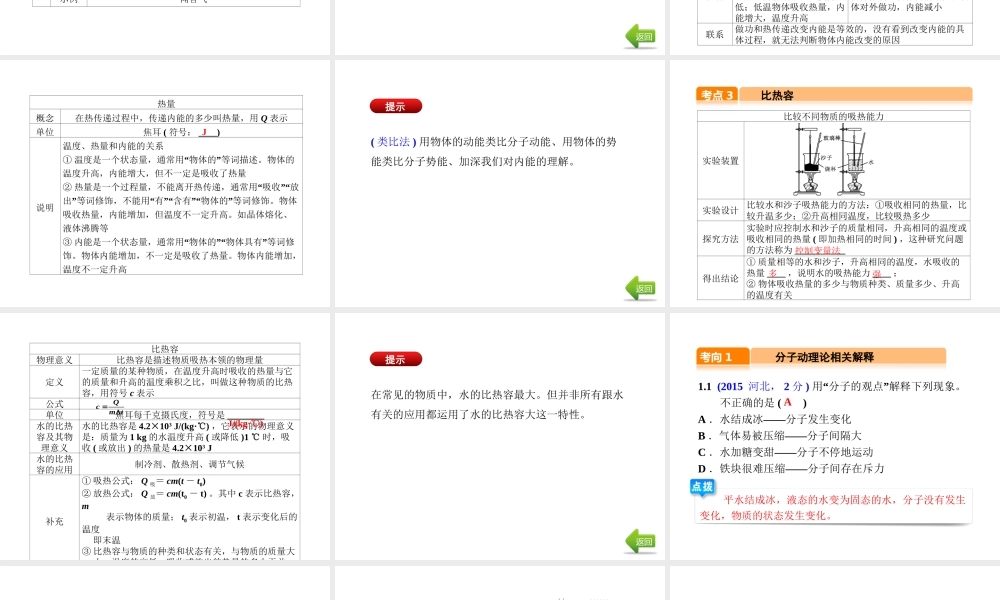Select the 热量 table slide thumbnail
This screenshot has height=600, width=1000.
165,184
